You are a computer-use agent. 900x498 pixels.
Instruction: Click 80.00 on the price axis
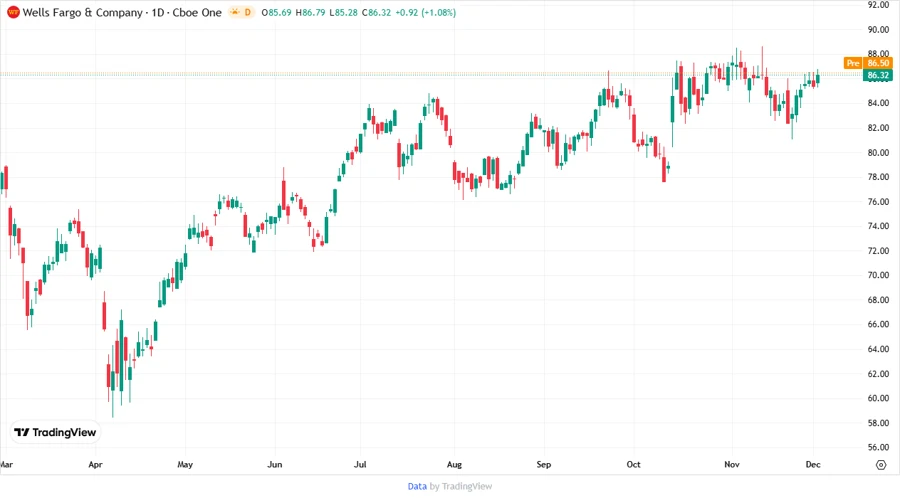pos(878,153)
